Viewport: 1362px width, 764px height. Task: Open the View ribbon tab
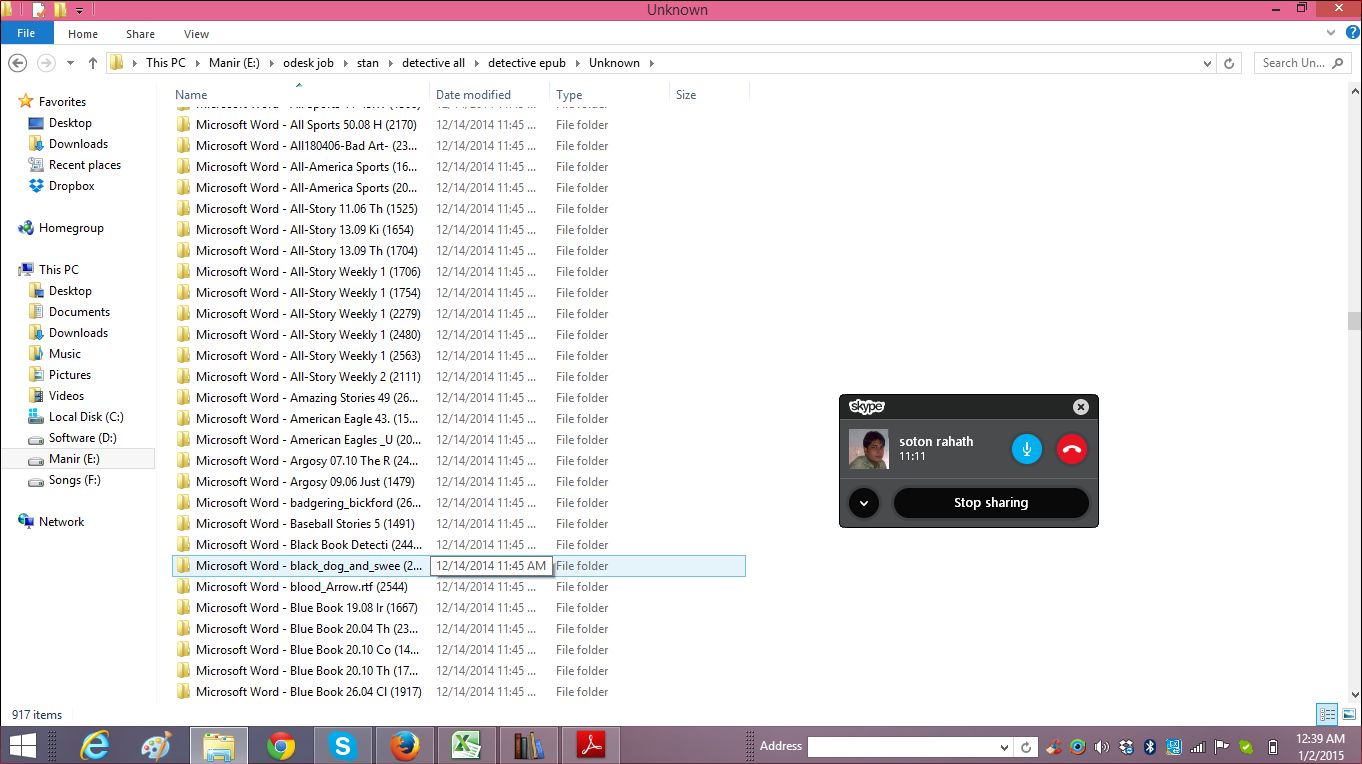click(197, 34)
